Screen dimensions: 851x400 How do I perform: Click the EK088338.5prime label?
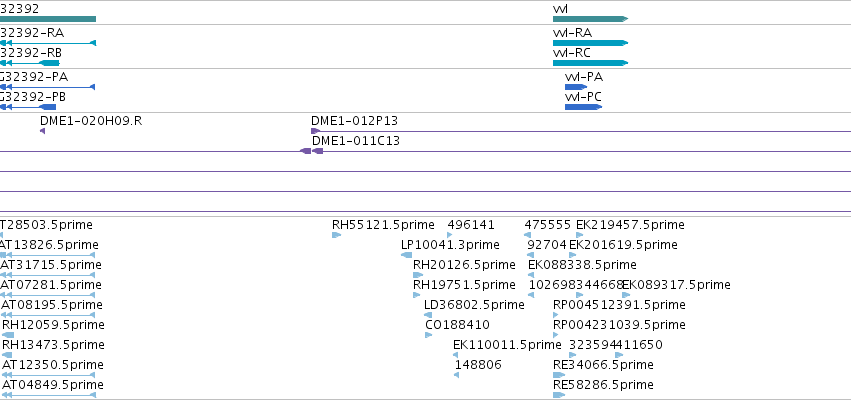(x=582, y=265)
